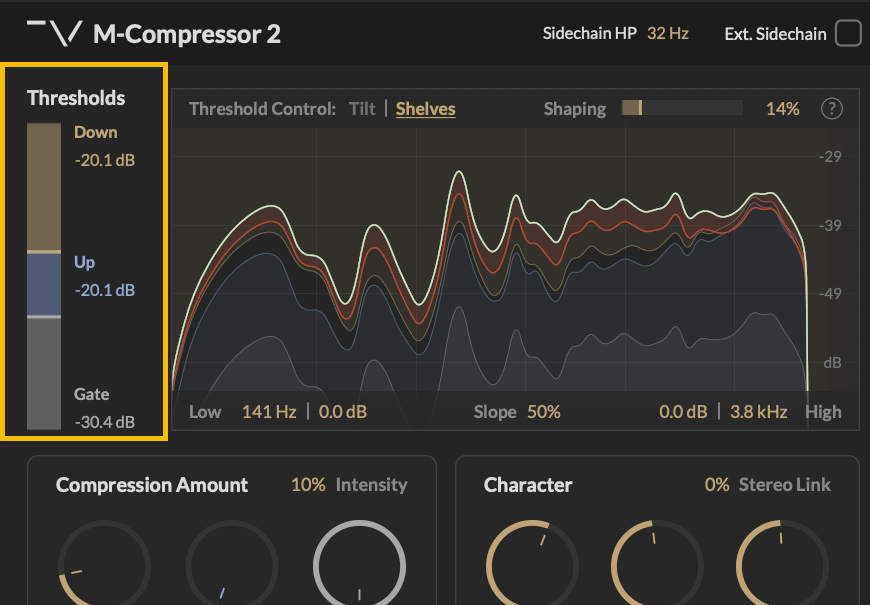Click the Up -20.1 dB value
This screenshot has width=870, height=605.
[105, 290]
